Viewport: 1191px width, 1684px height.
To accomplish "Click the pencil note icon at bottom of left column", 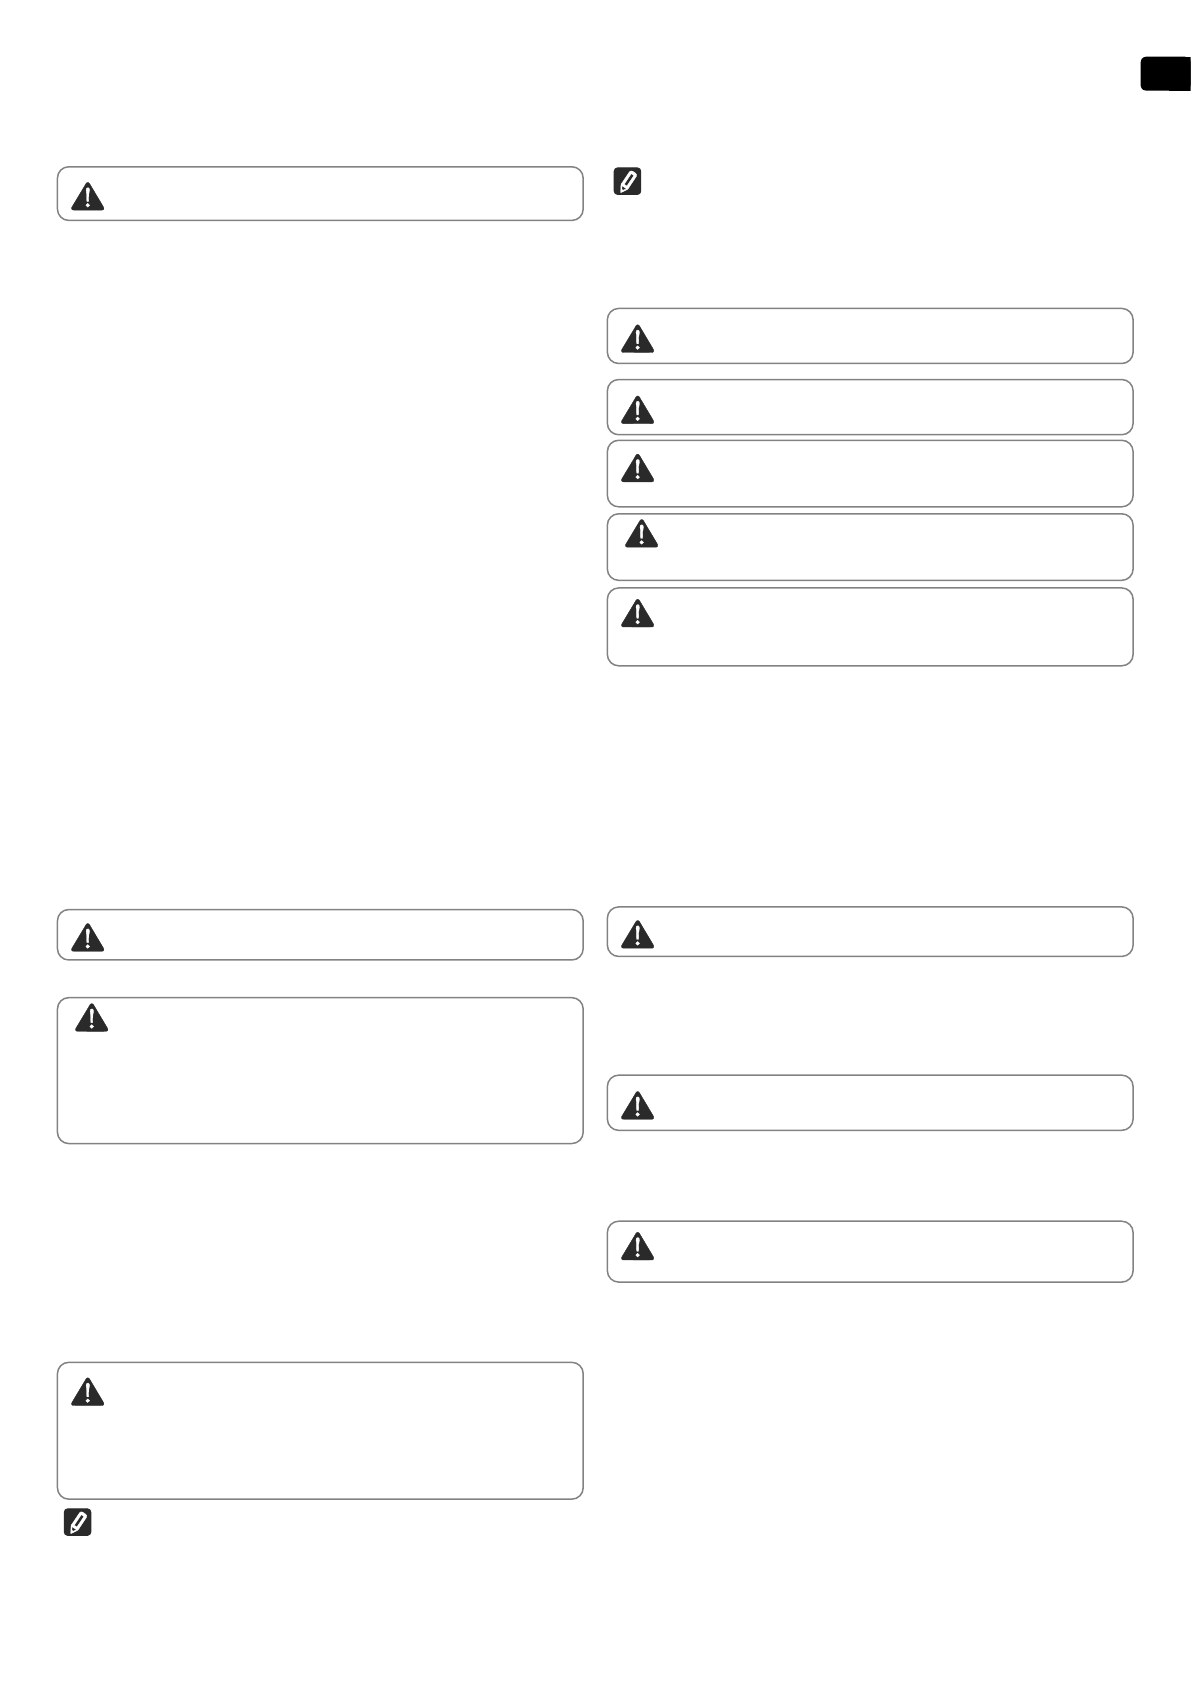I will (x=77, y=1523).
